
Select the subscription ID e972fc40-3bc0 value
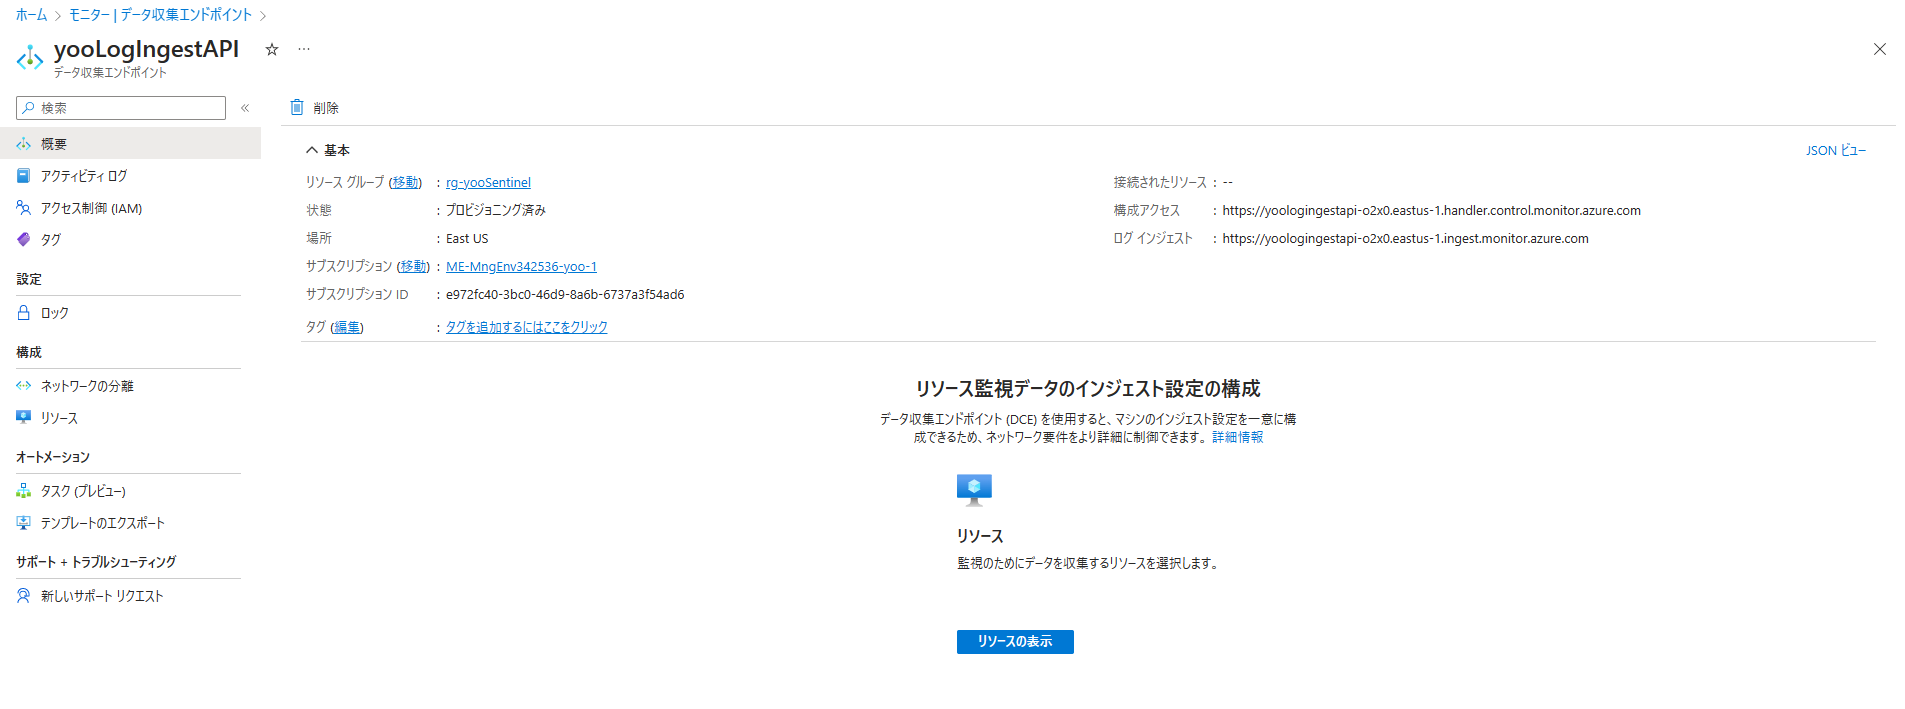[x=565, y=294]
